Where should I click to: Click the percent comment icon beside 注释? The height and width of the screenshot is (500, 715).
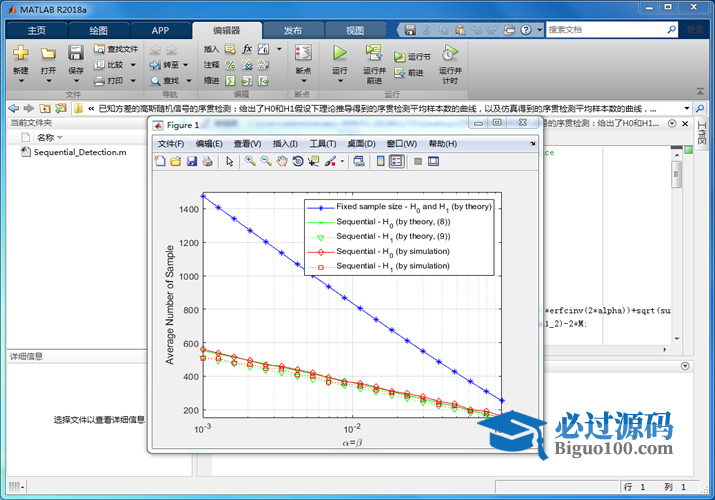[x=231, y=65]
